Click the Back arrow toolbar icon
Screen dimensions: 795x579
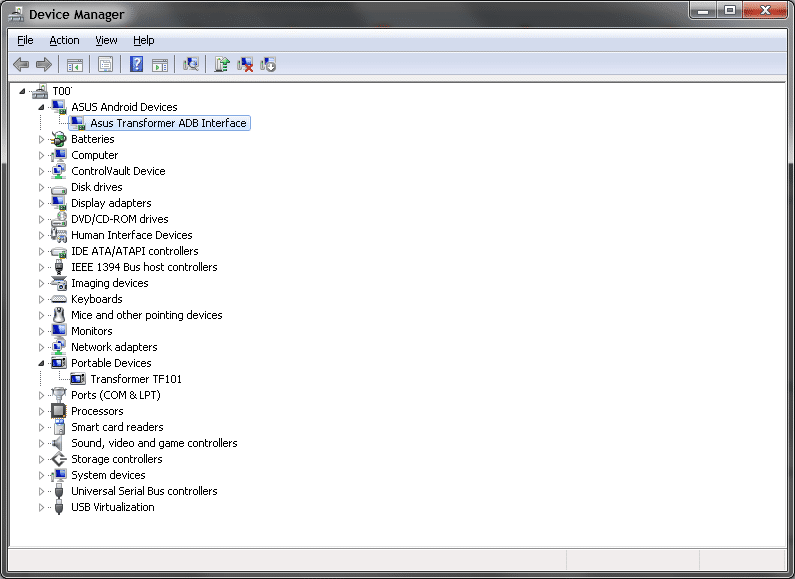pos(21,64)
